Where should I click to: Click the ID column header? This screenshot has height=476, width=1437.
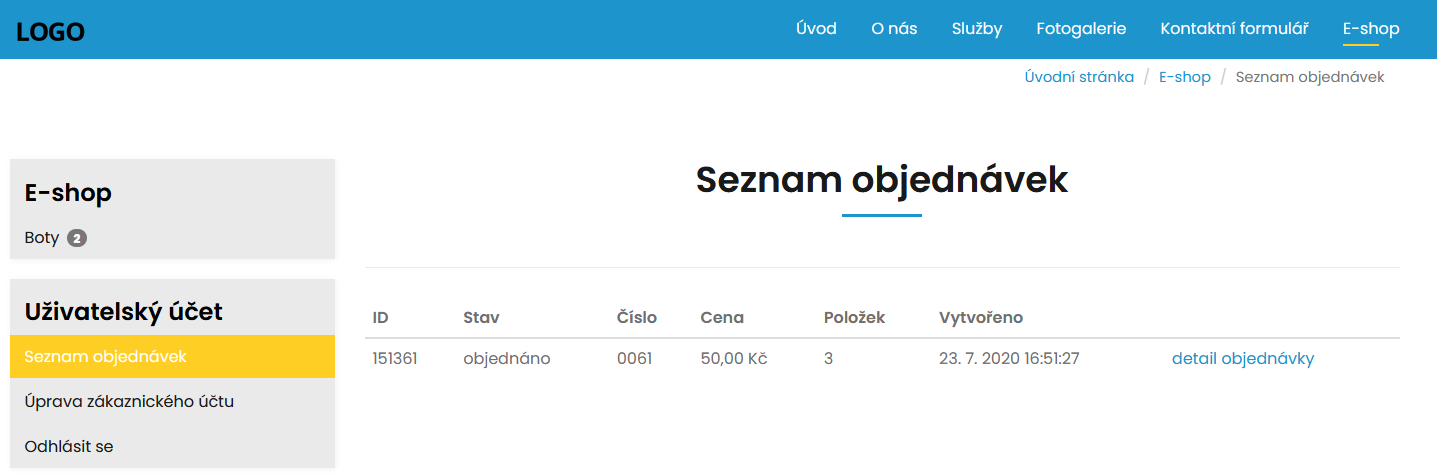coord(380,318)
